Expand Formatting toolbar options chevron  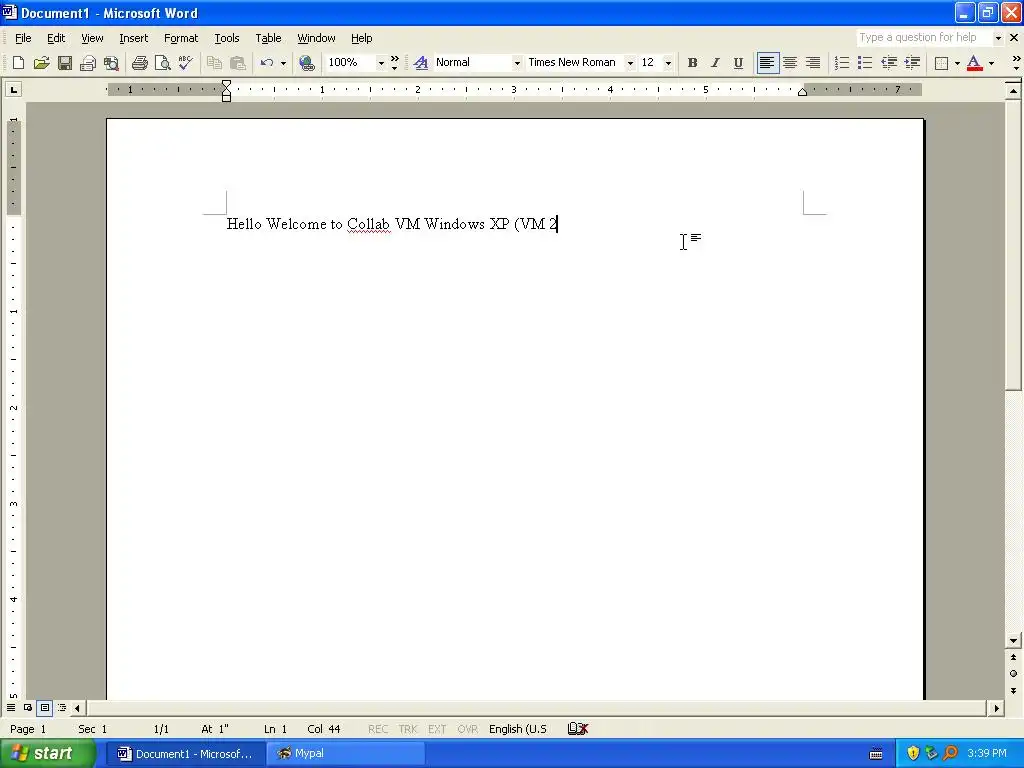(x=1016, y=63)
